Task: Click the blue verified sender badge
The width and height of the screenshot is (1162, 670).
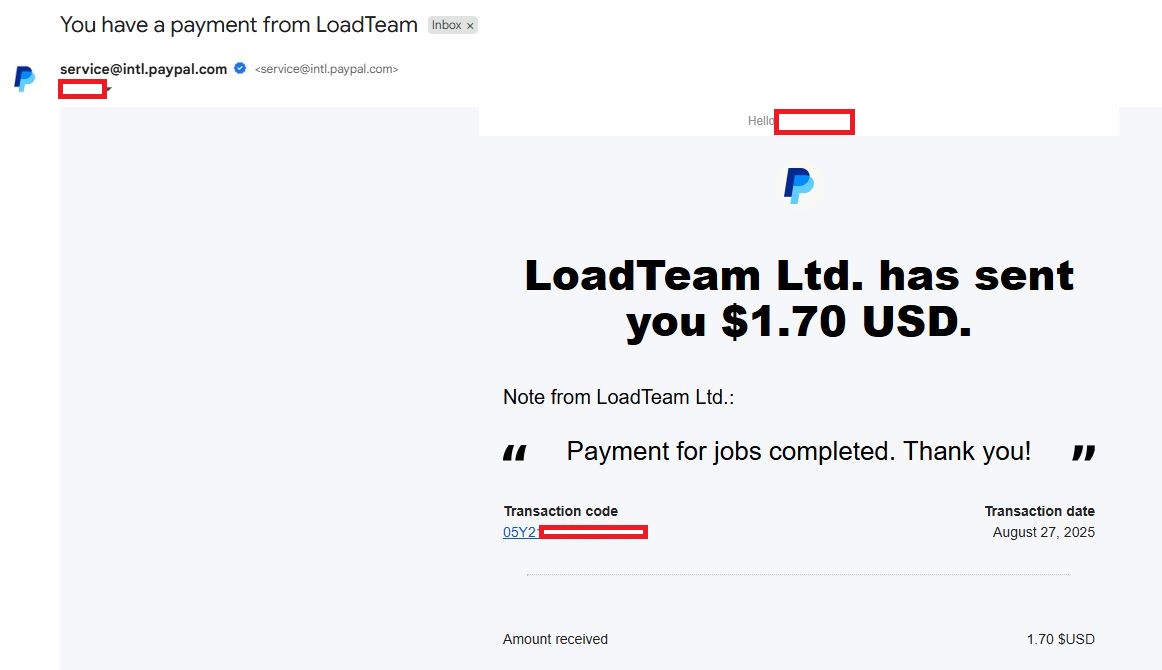Action: coord(240,68)
